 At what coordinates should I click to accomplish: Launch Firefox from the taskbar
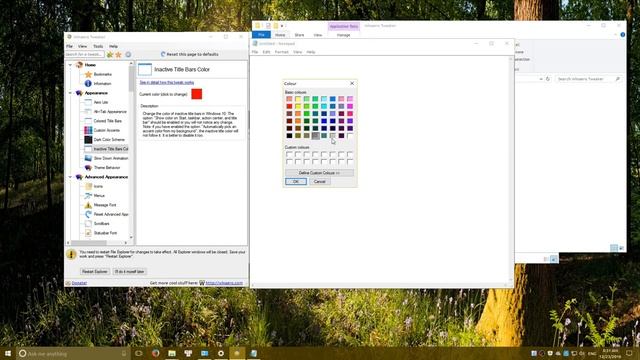click(156, 353)
